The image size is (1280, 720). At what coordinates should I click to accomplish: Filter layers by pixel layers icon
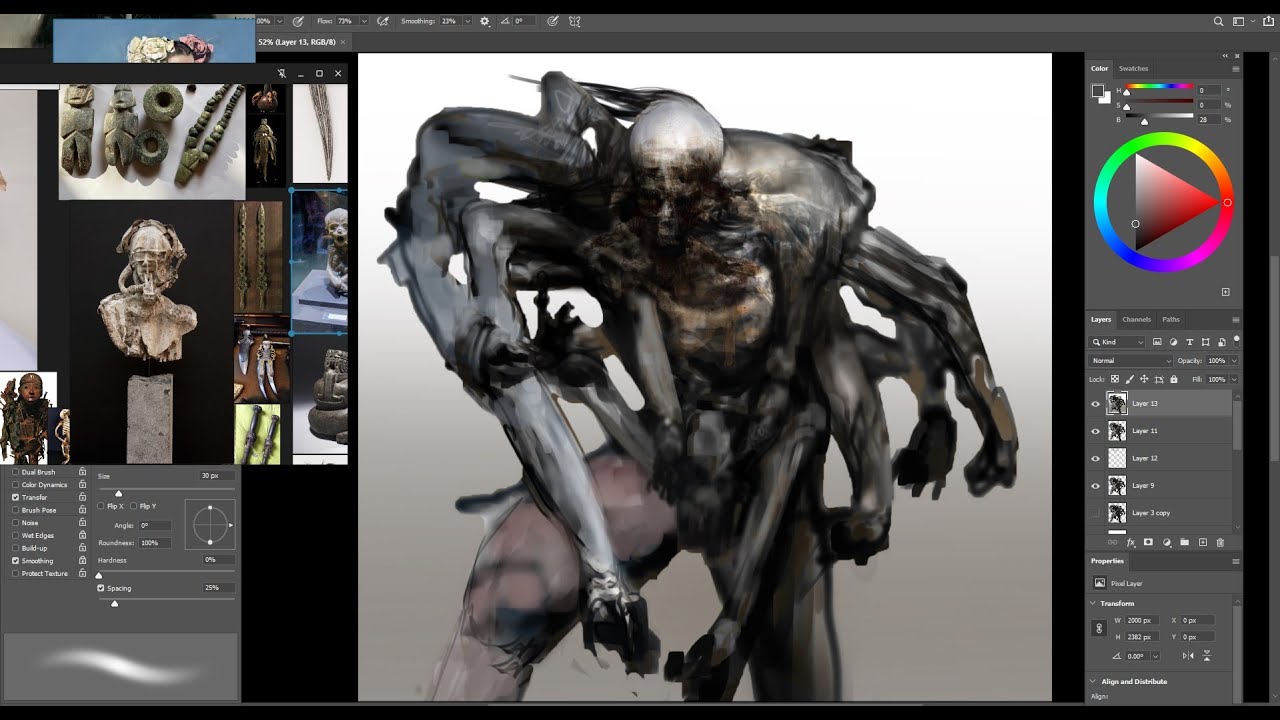[1157, 342]
